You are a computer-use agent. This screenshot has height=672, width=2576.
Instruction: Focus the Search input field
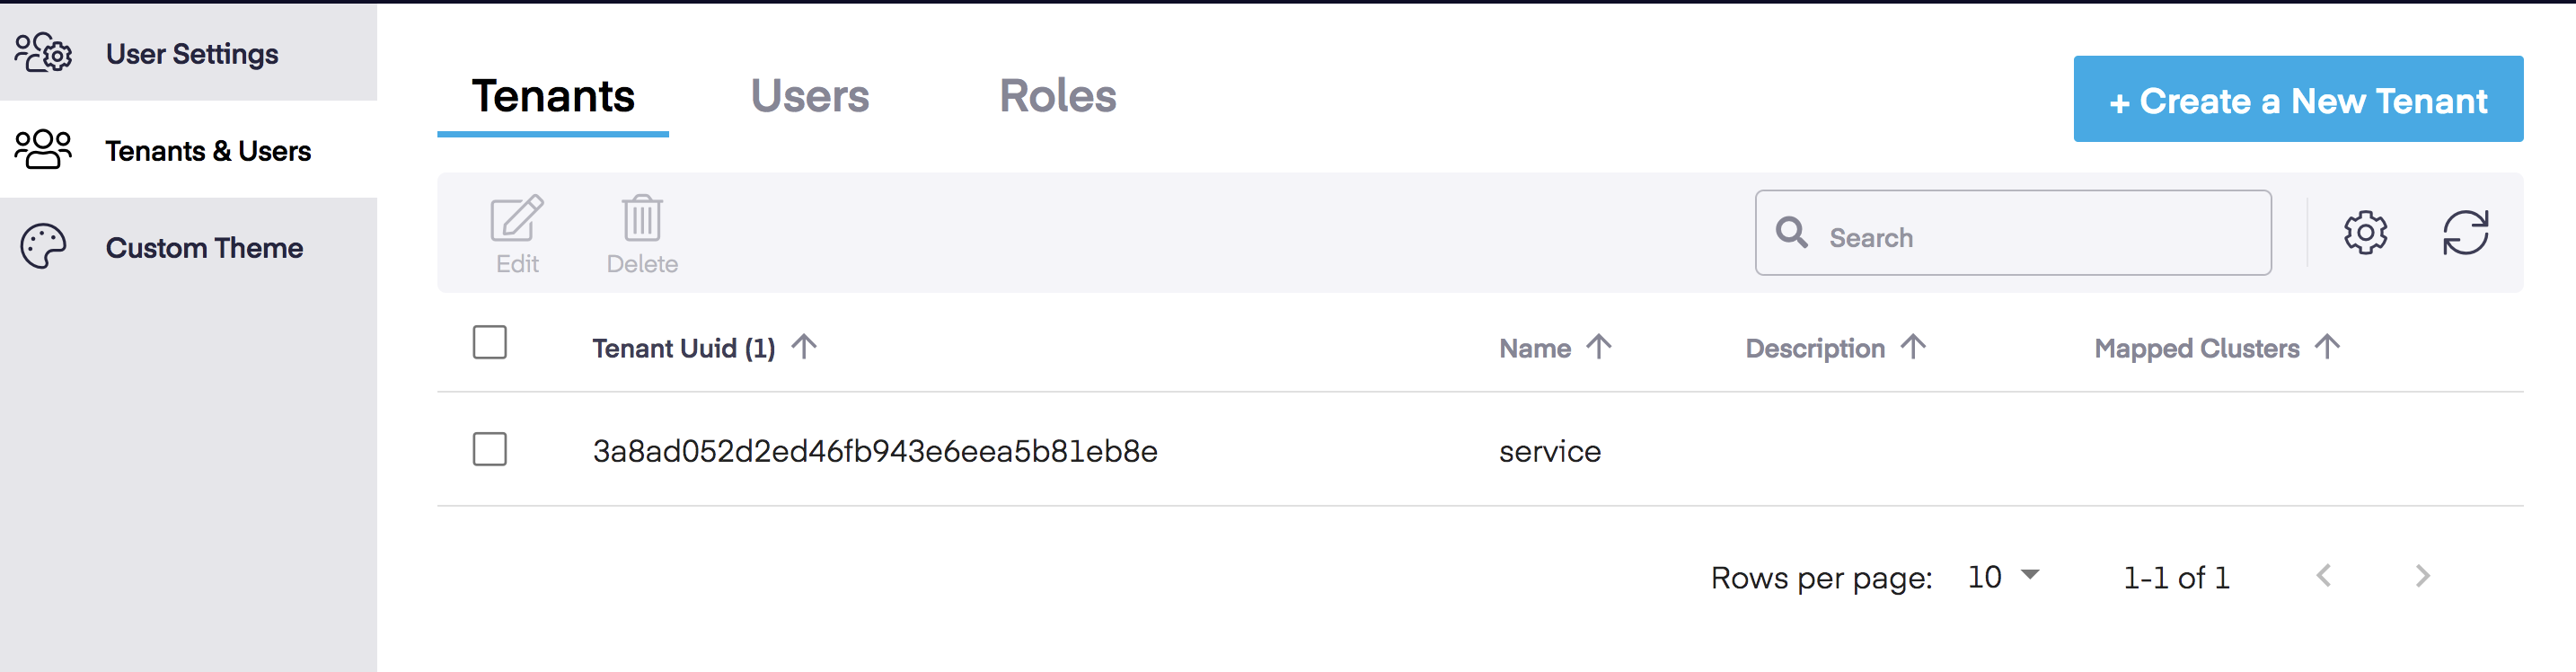(x=2013, y=233)
